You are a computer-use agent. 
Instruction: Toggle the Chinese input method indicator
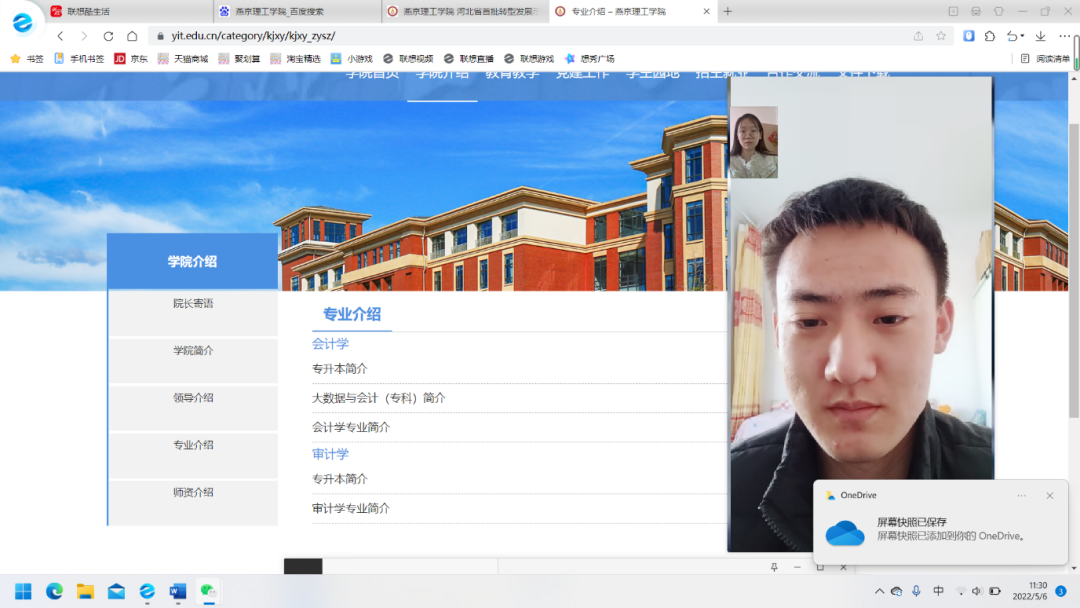[x=938, y=591]
